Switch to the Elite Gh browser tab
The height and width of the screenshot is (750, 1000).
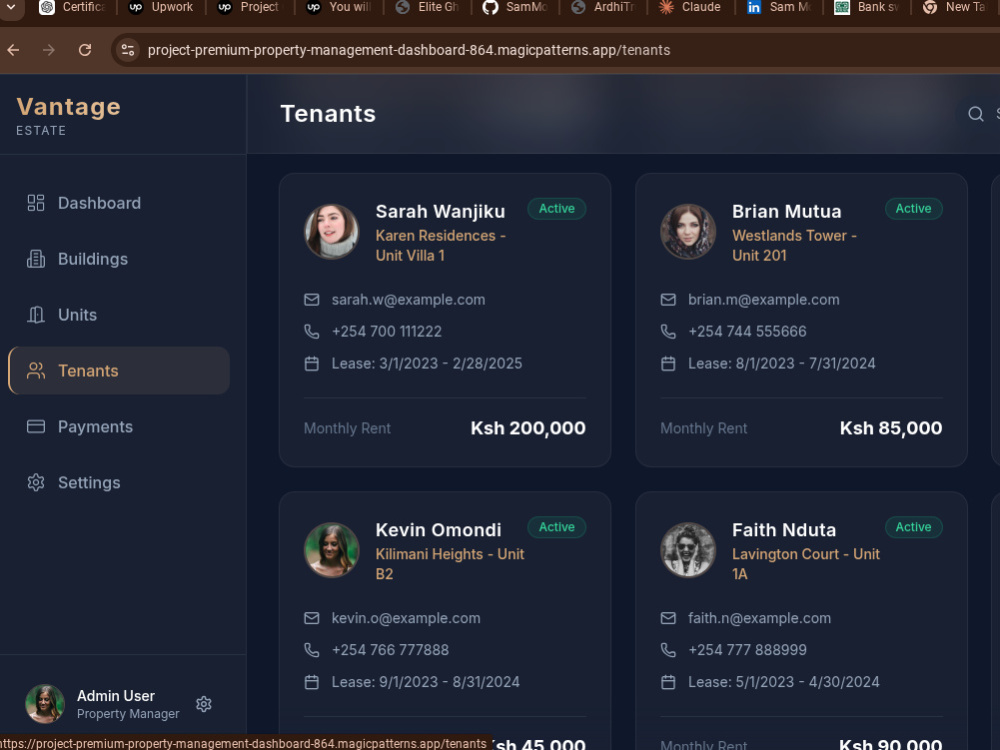(x=427, y=7)
